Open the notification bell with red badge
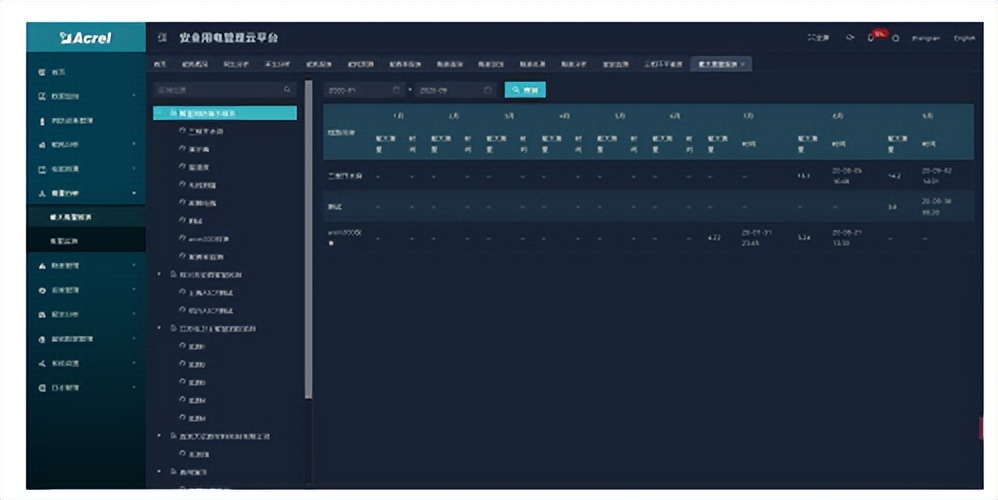 [871, 38]
